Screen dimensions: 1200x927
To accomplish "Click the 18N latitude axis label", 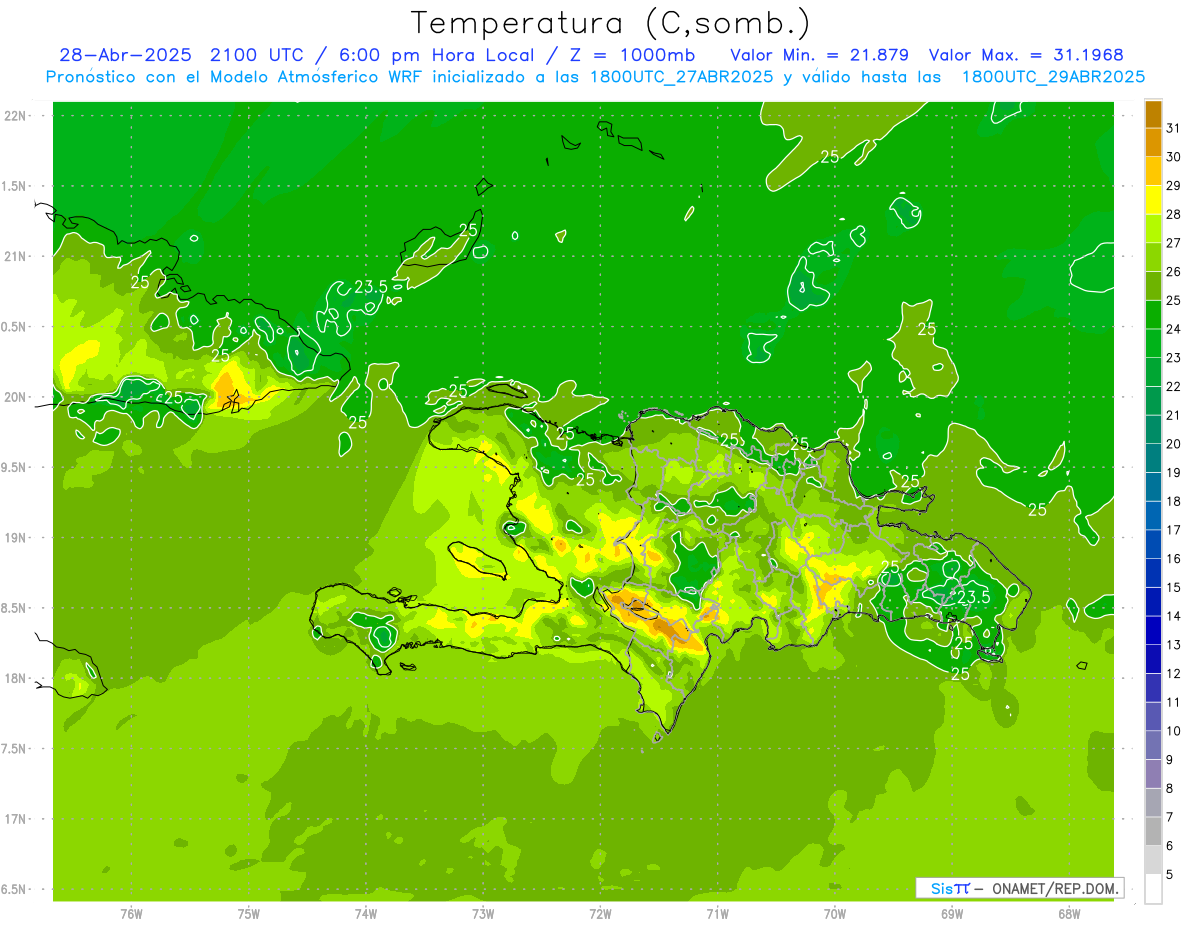I will 16,678.
